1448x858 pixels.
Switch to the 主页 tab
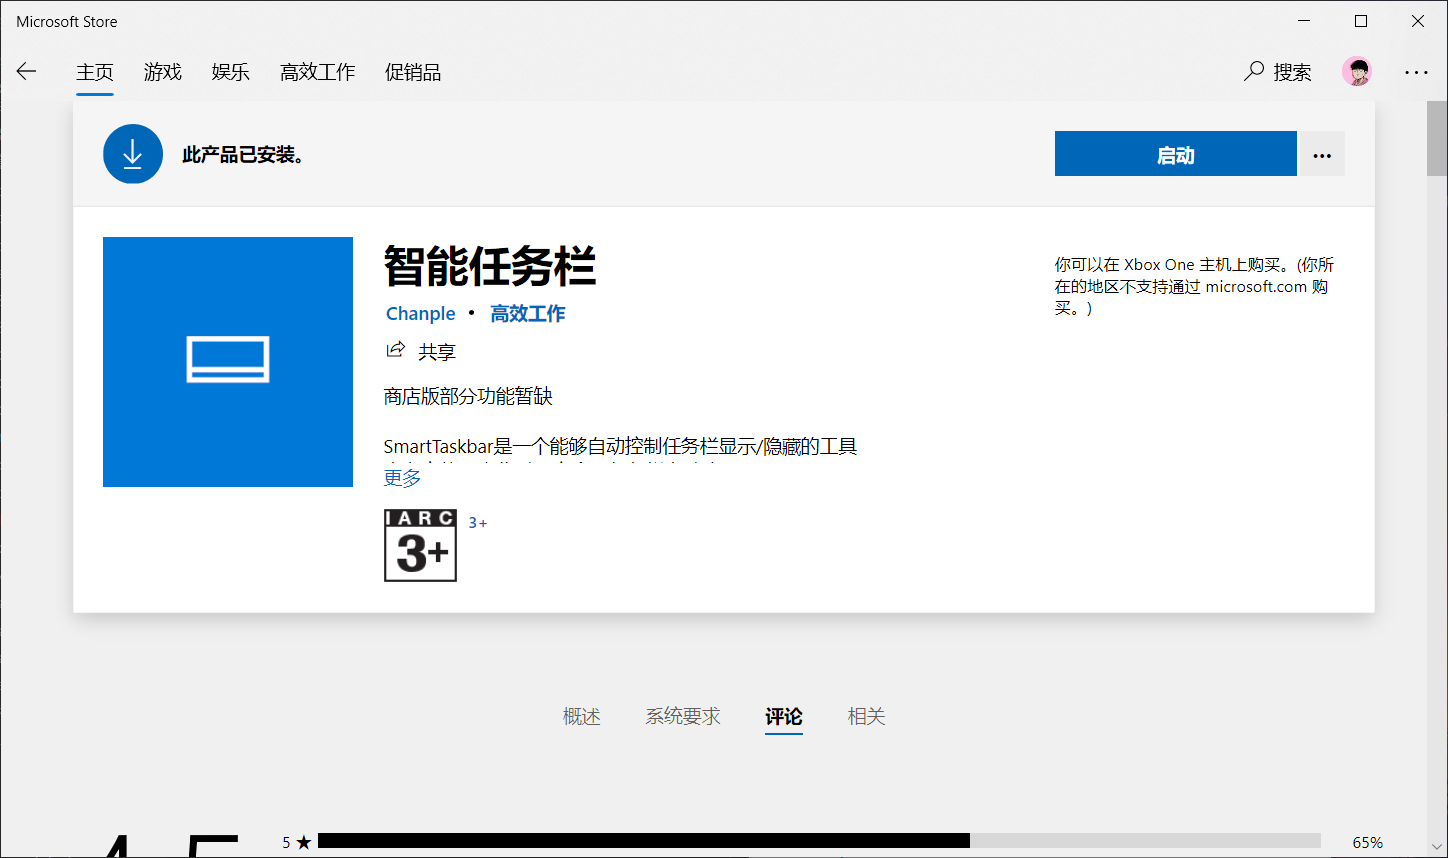click(x=95, y=72)
